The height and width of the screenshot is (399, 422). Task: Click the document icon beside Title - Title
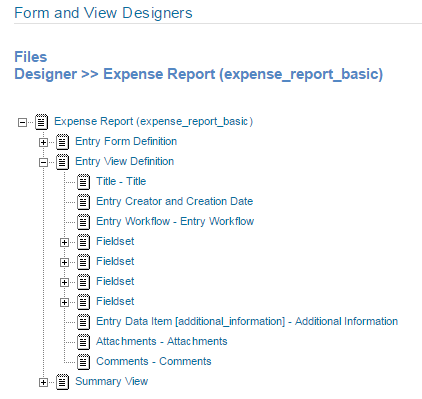tap(83, 182)
